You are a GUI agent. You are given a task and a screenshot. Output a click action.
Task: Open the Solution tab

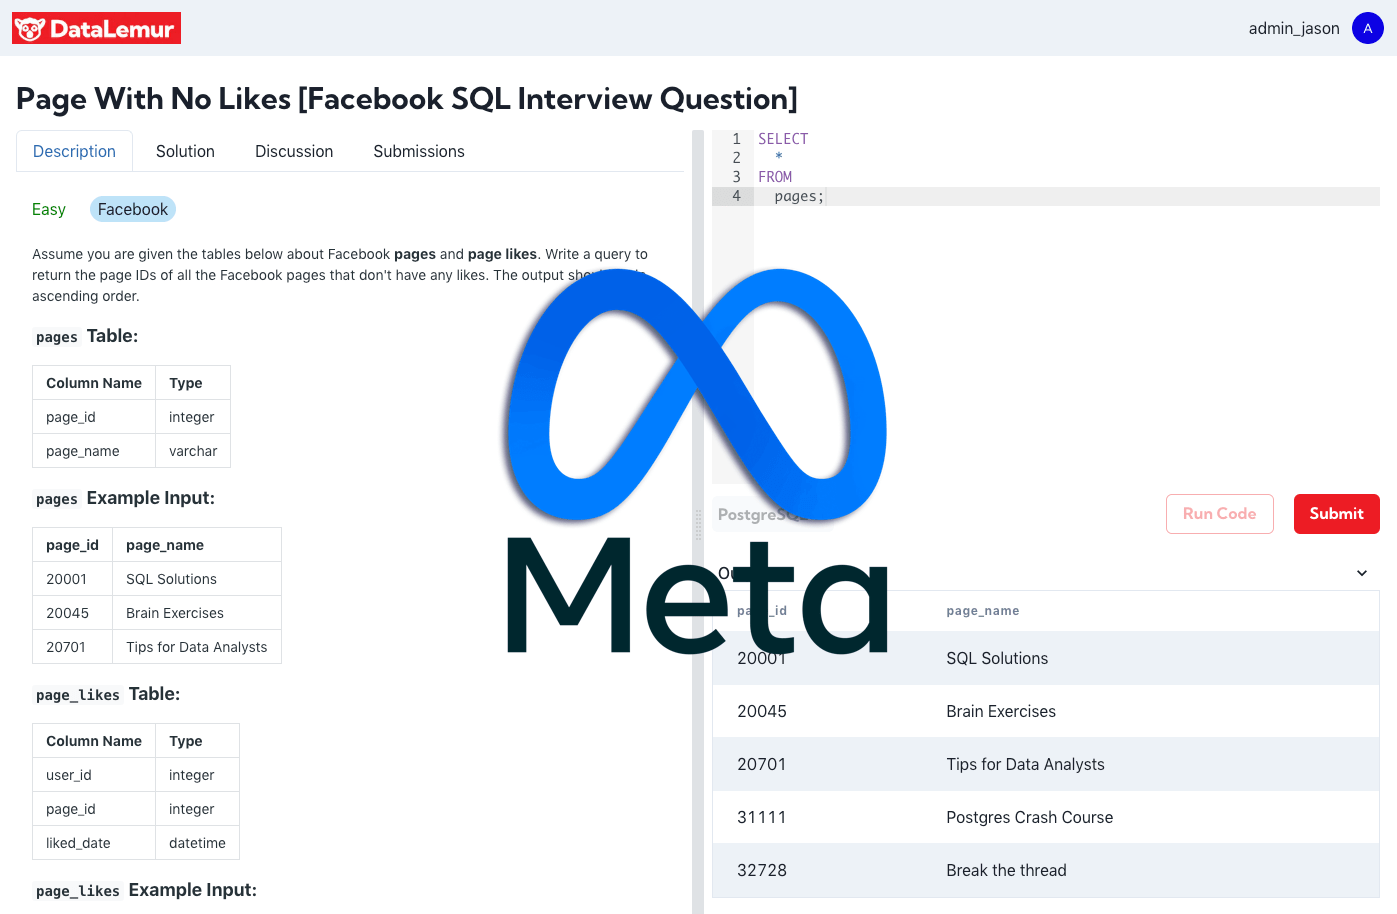point(185,151)
